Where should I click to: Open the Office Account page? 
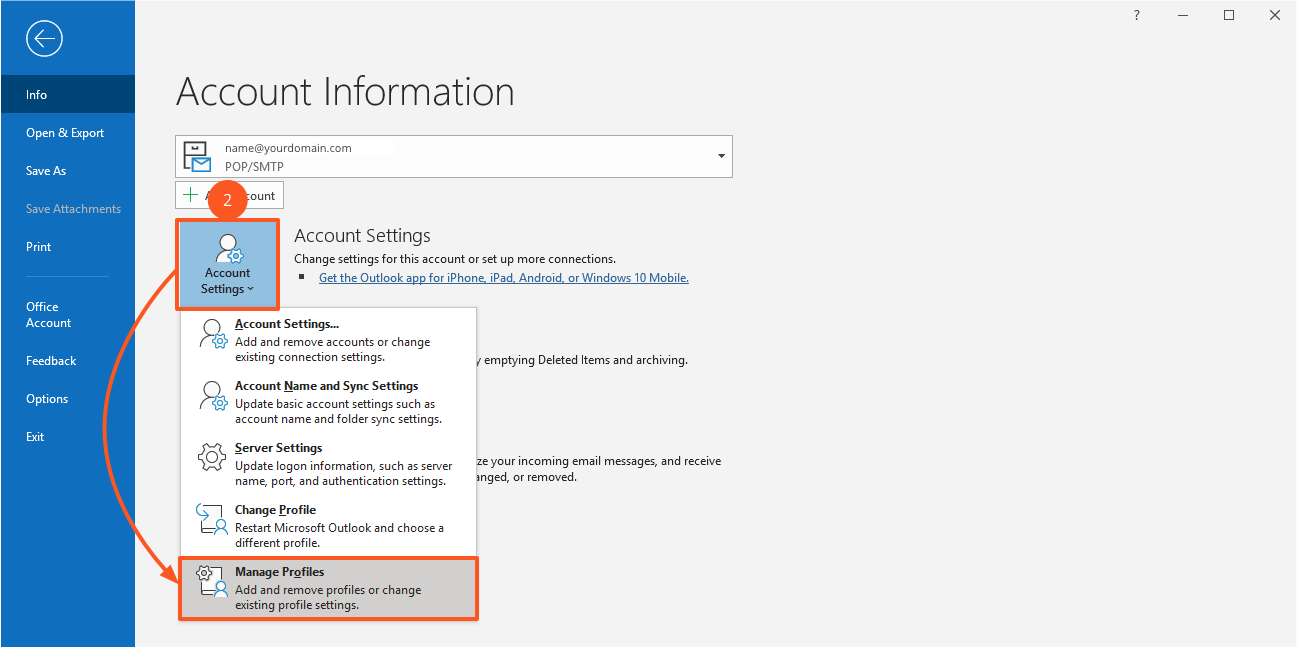pos(48,315)
